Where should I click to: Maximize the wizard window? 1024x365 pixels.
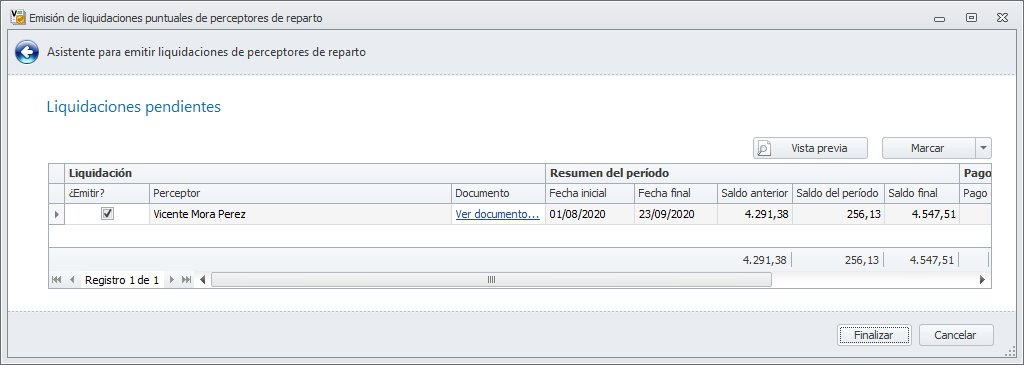pos(972,18)
